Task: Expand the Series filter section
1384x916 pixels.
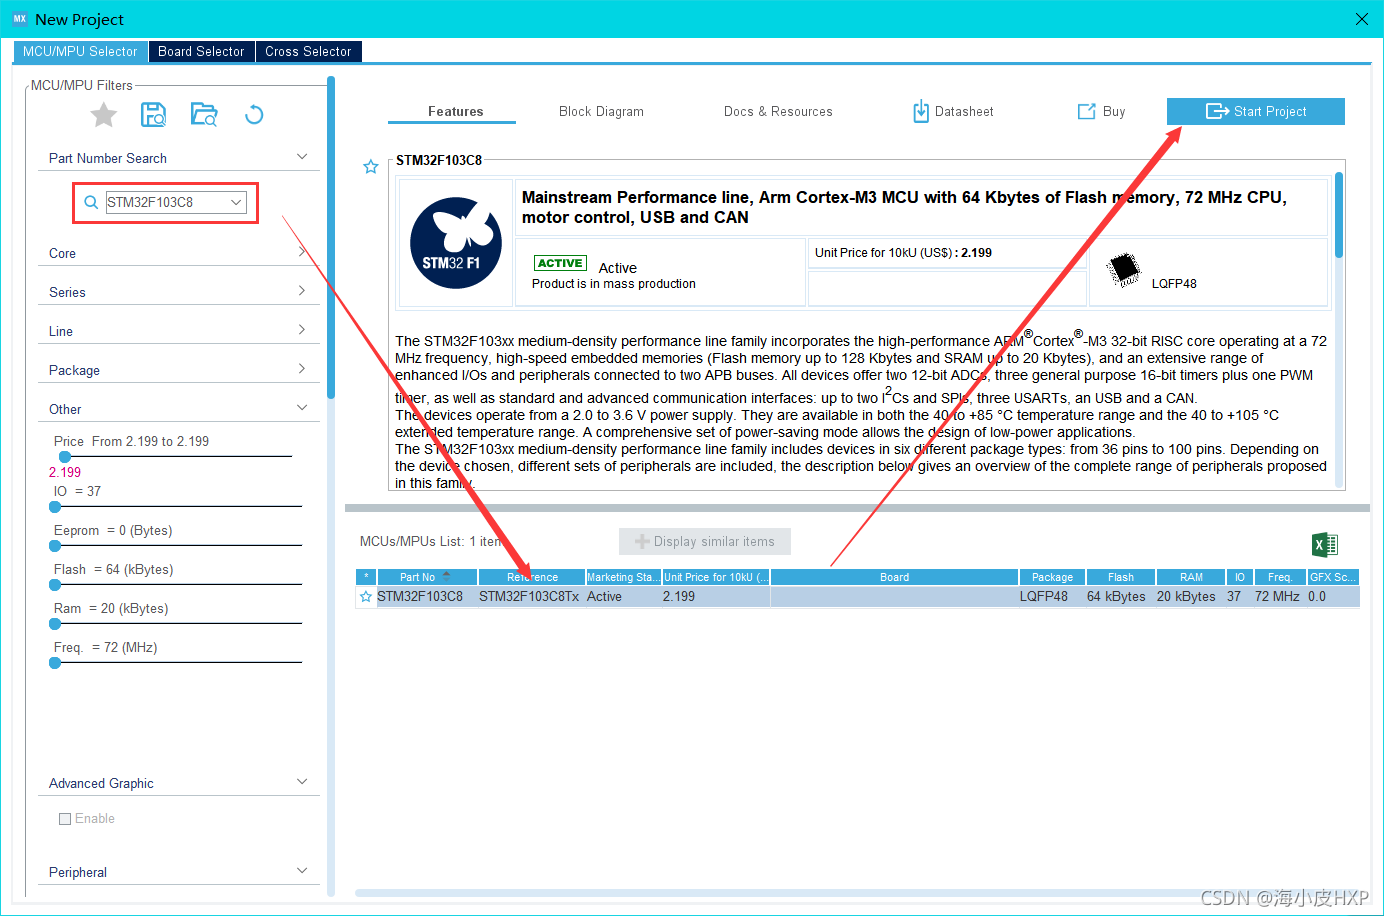Action: (302, 290)
